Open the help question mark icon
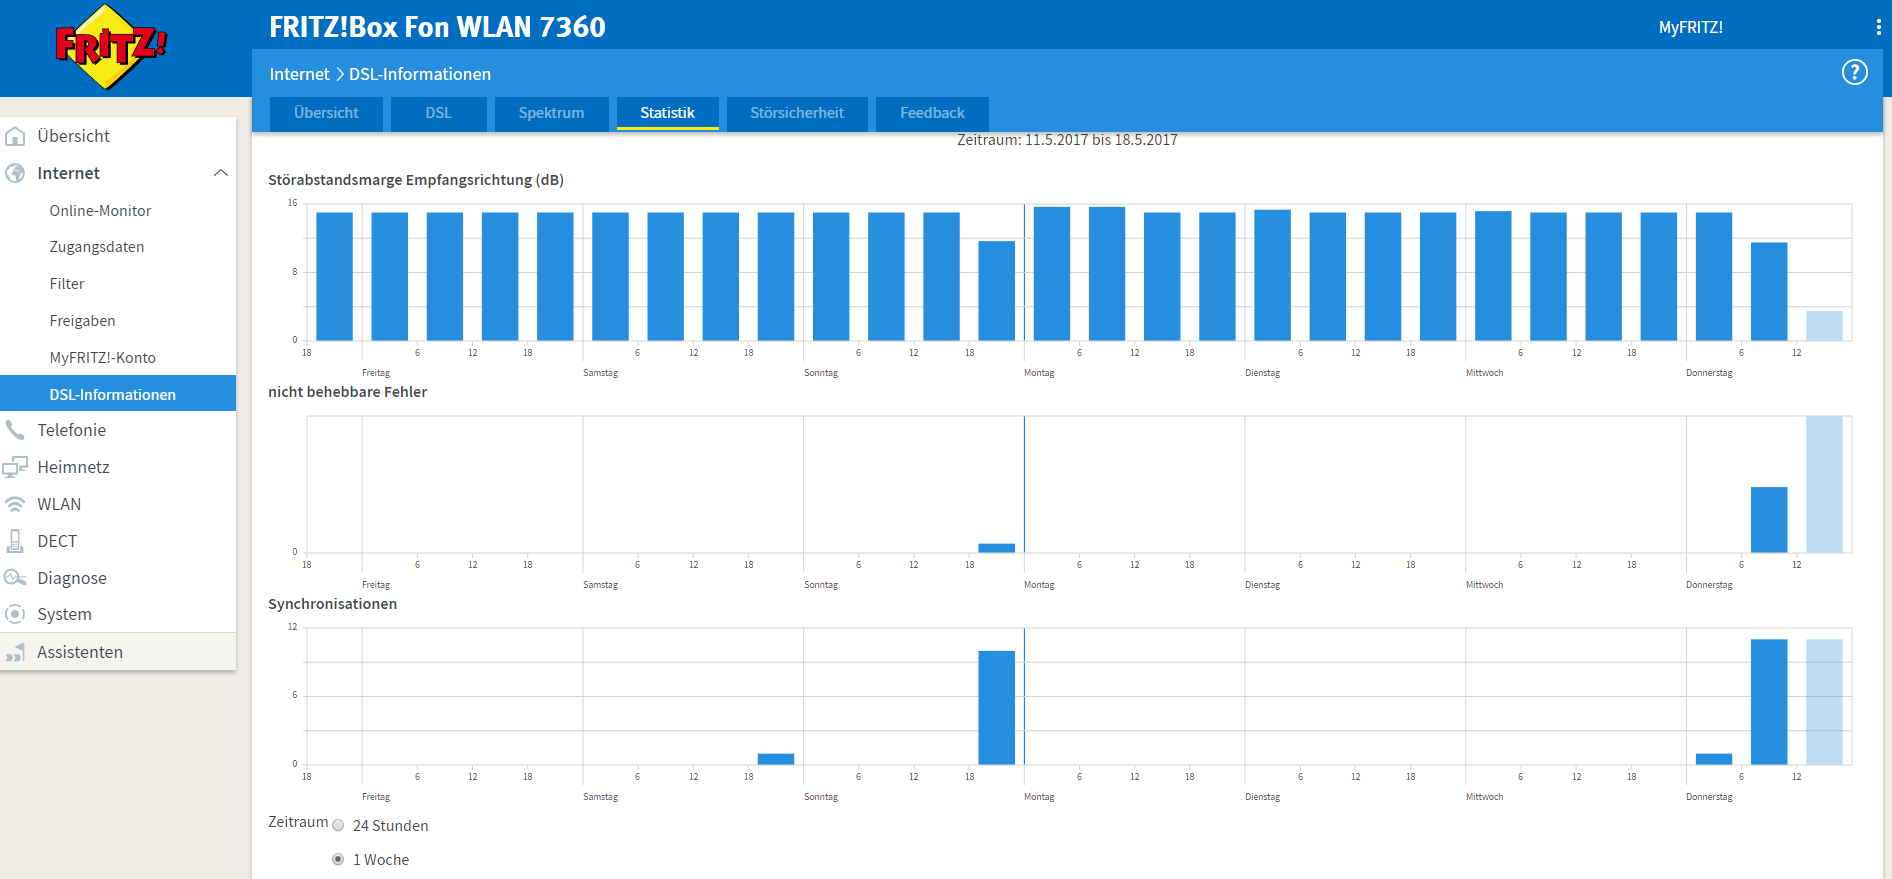Image resolution: width=1892 pixels, height=879 pixels. click(1854, 73)
